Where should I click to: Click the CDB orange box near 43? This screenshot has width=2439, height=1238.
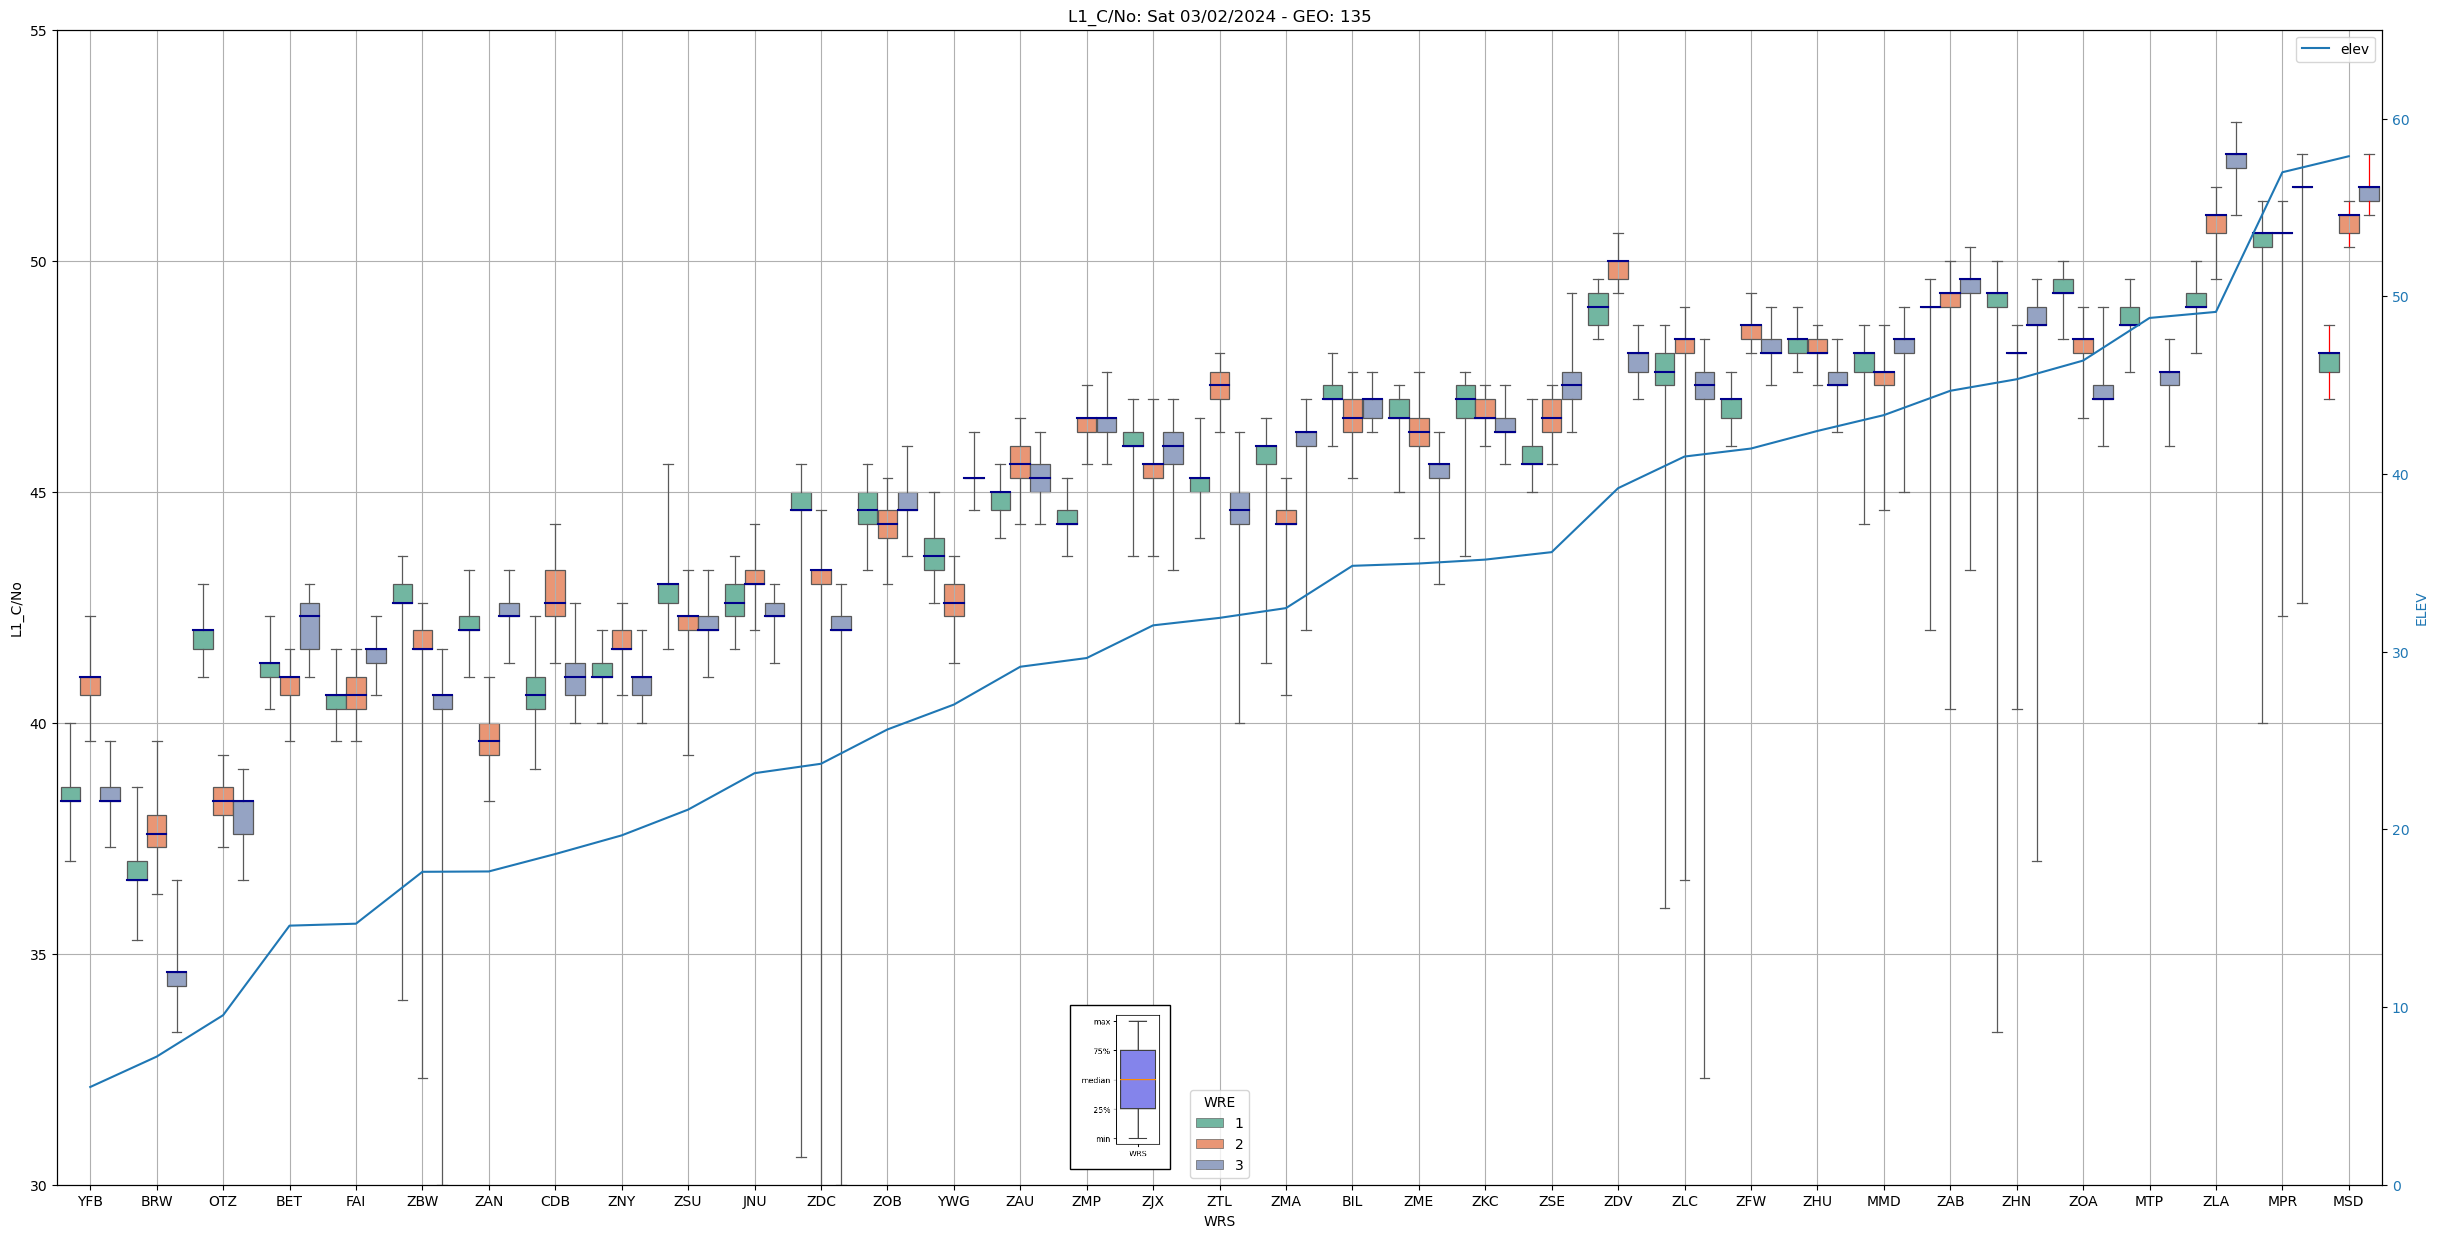[x=555, y=593]
